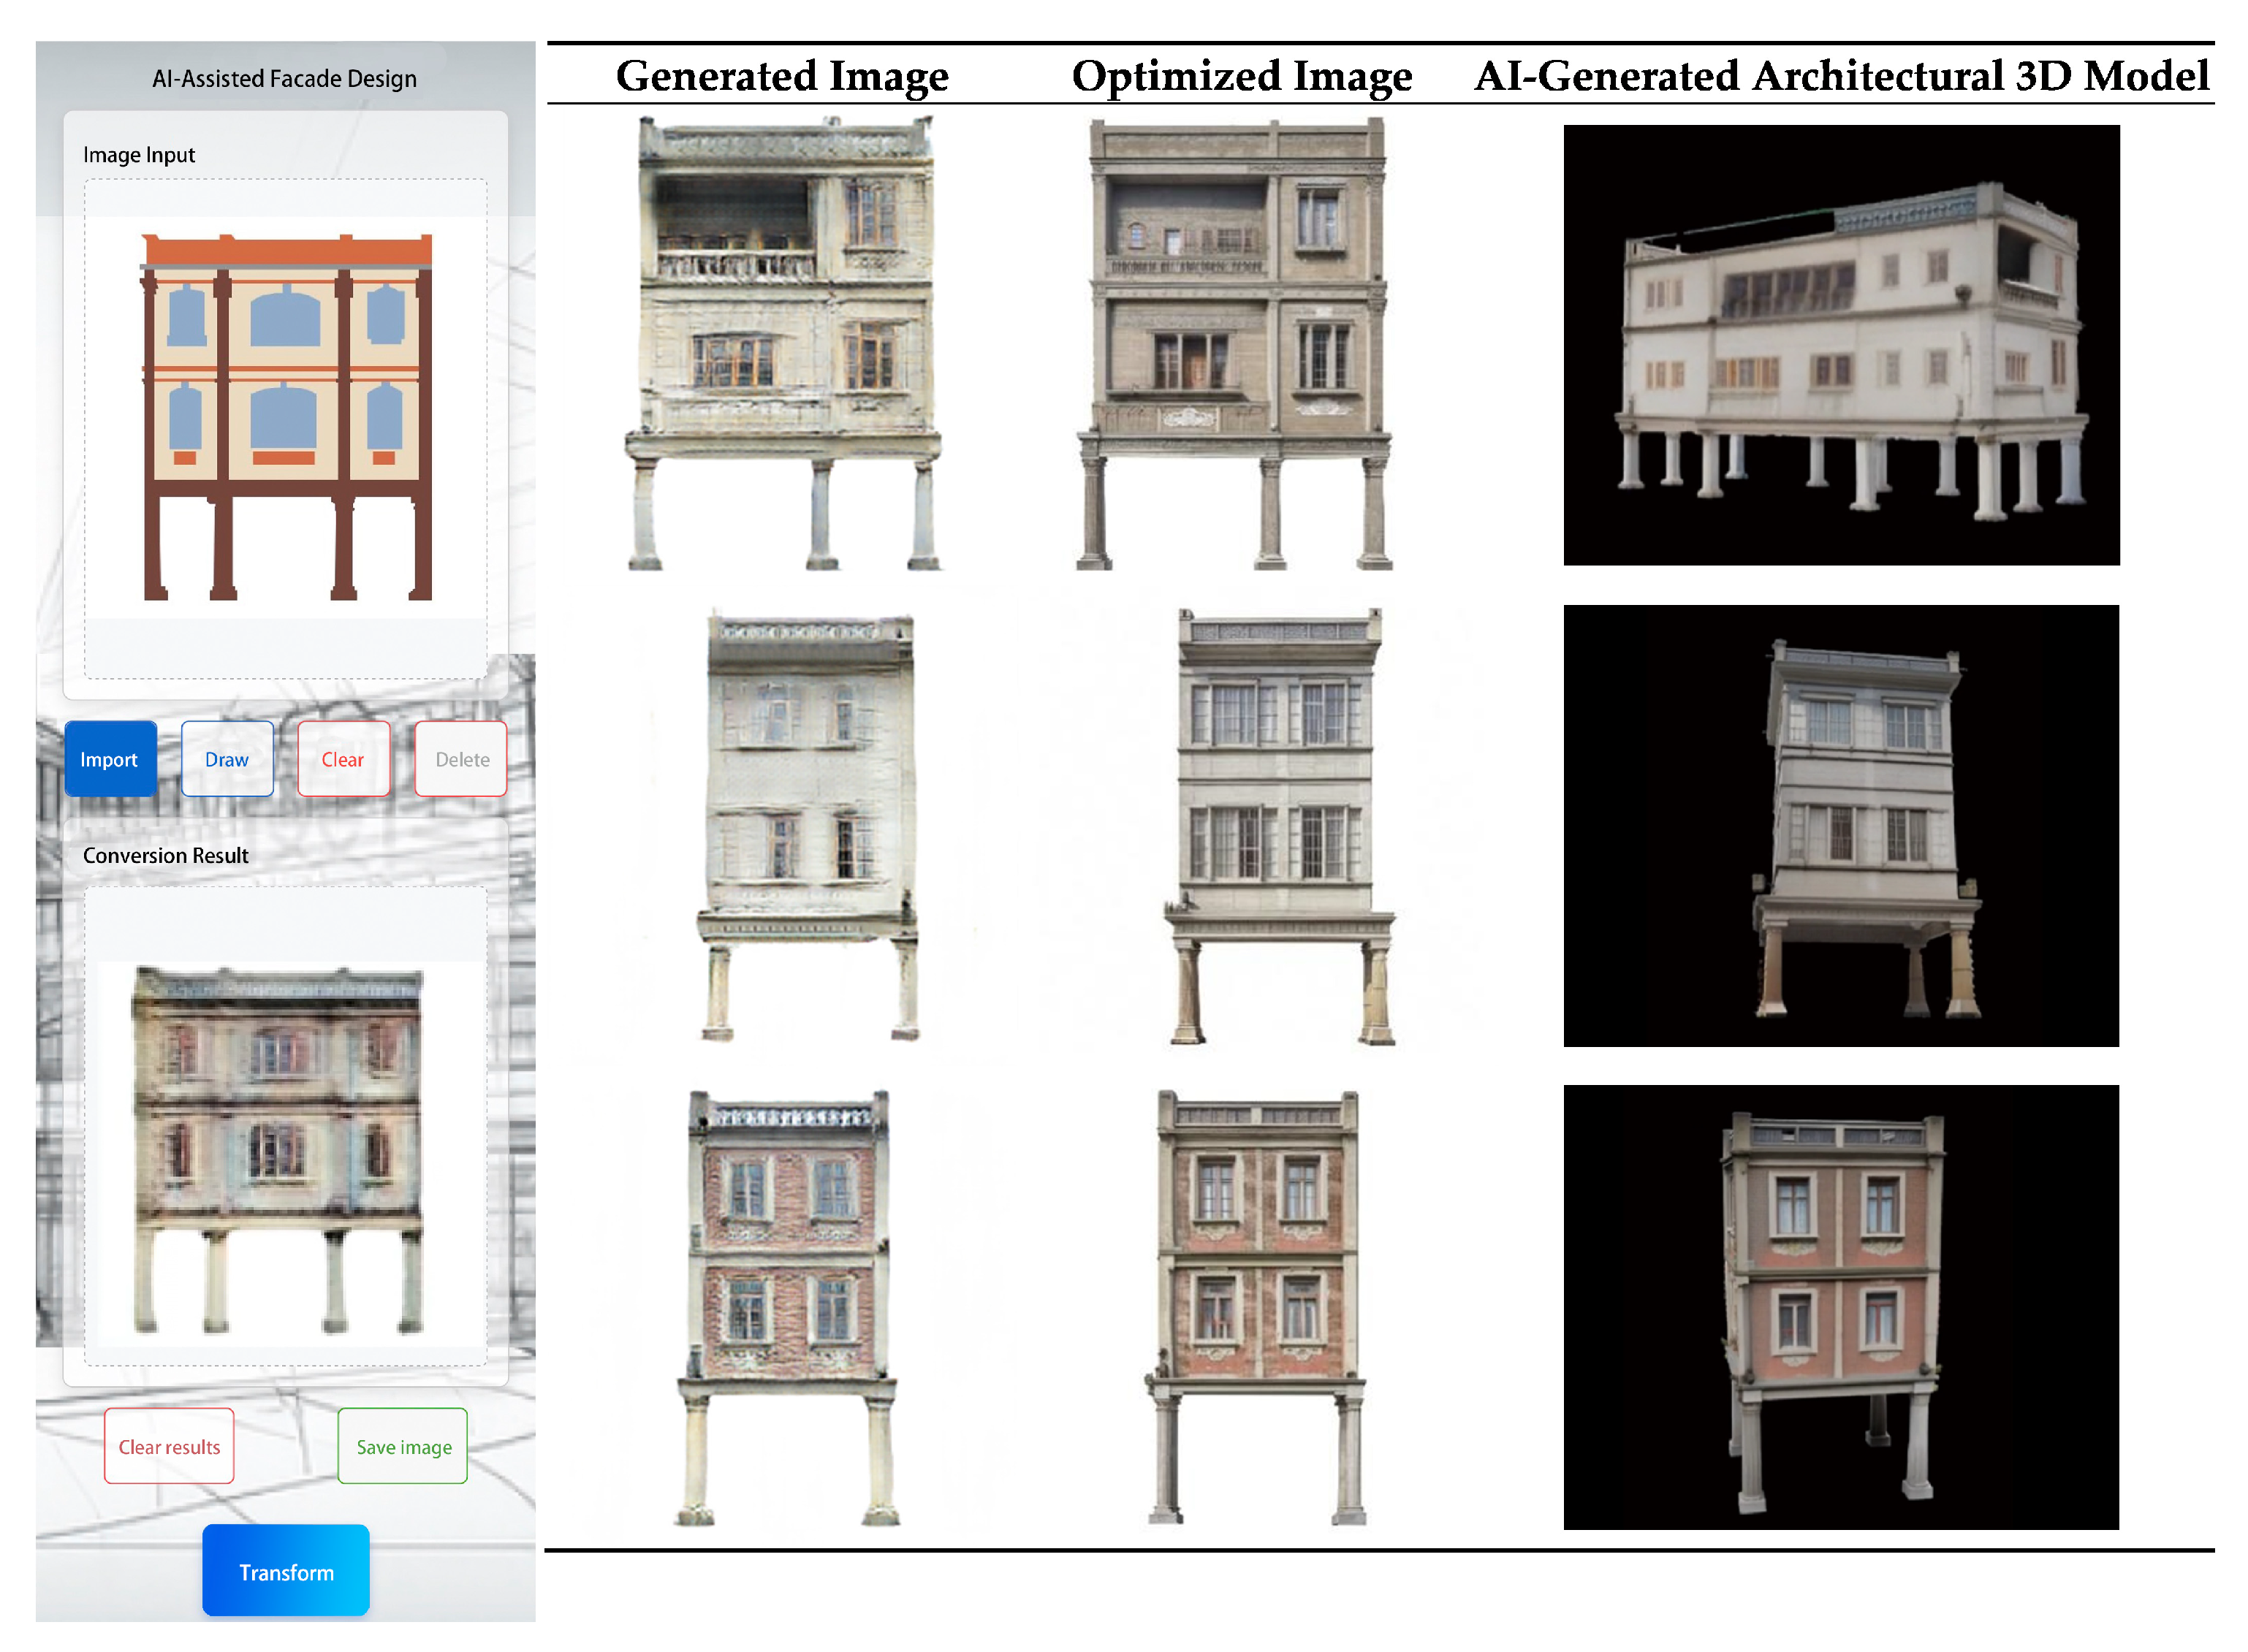2248x1652 pixels.
Task: Click the Clear results button
Action: tap(169, 1446)
